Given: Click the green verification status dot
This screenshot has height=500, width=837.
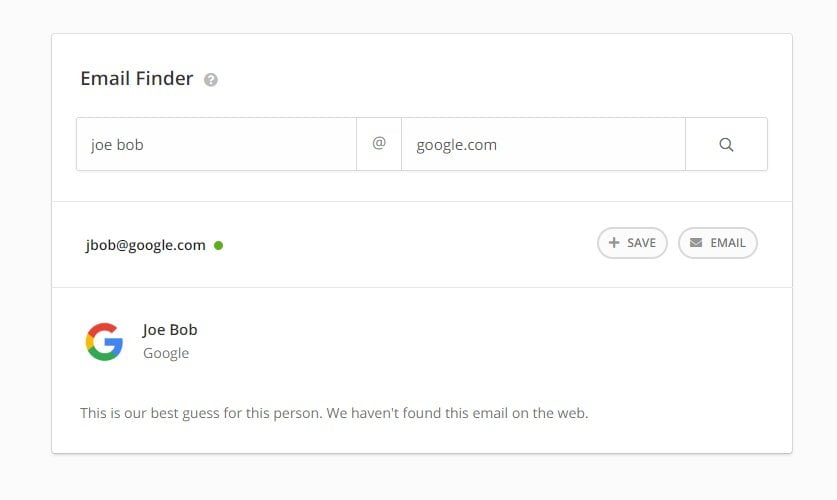Looking at the screenshot, I should click(218, 245).
